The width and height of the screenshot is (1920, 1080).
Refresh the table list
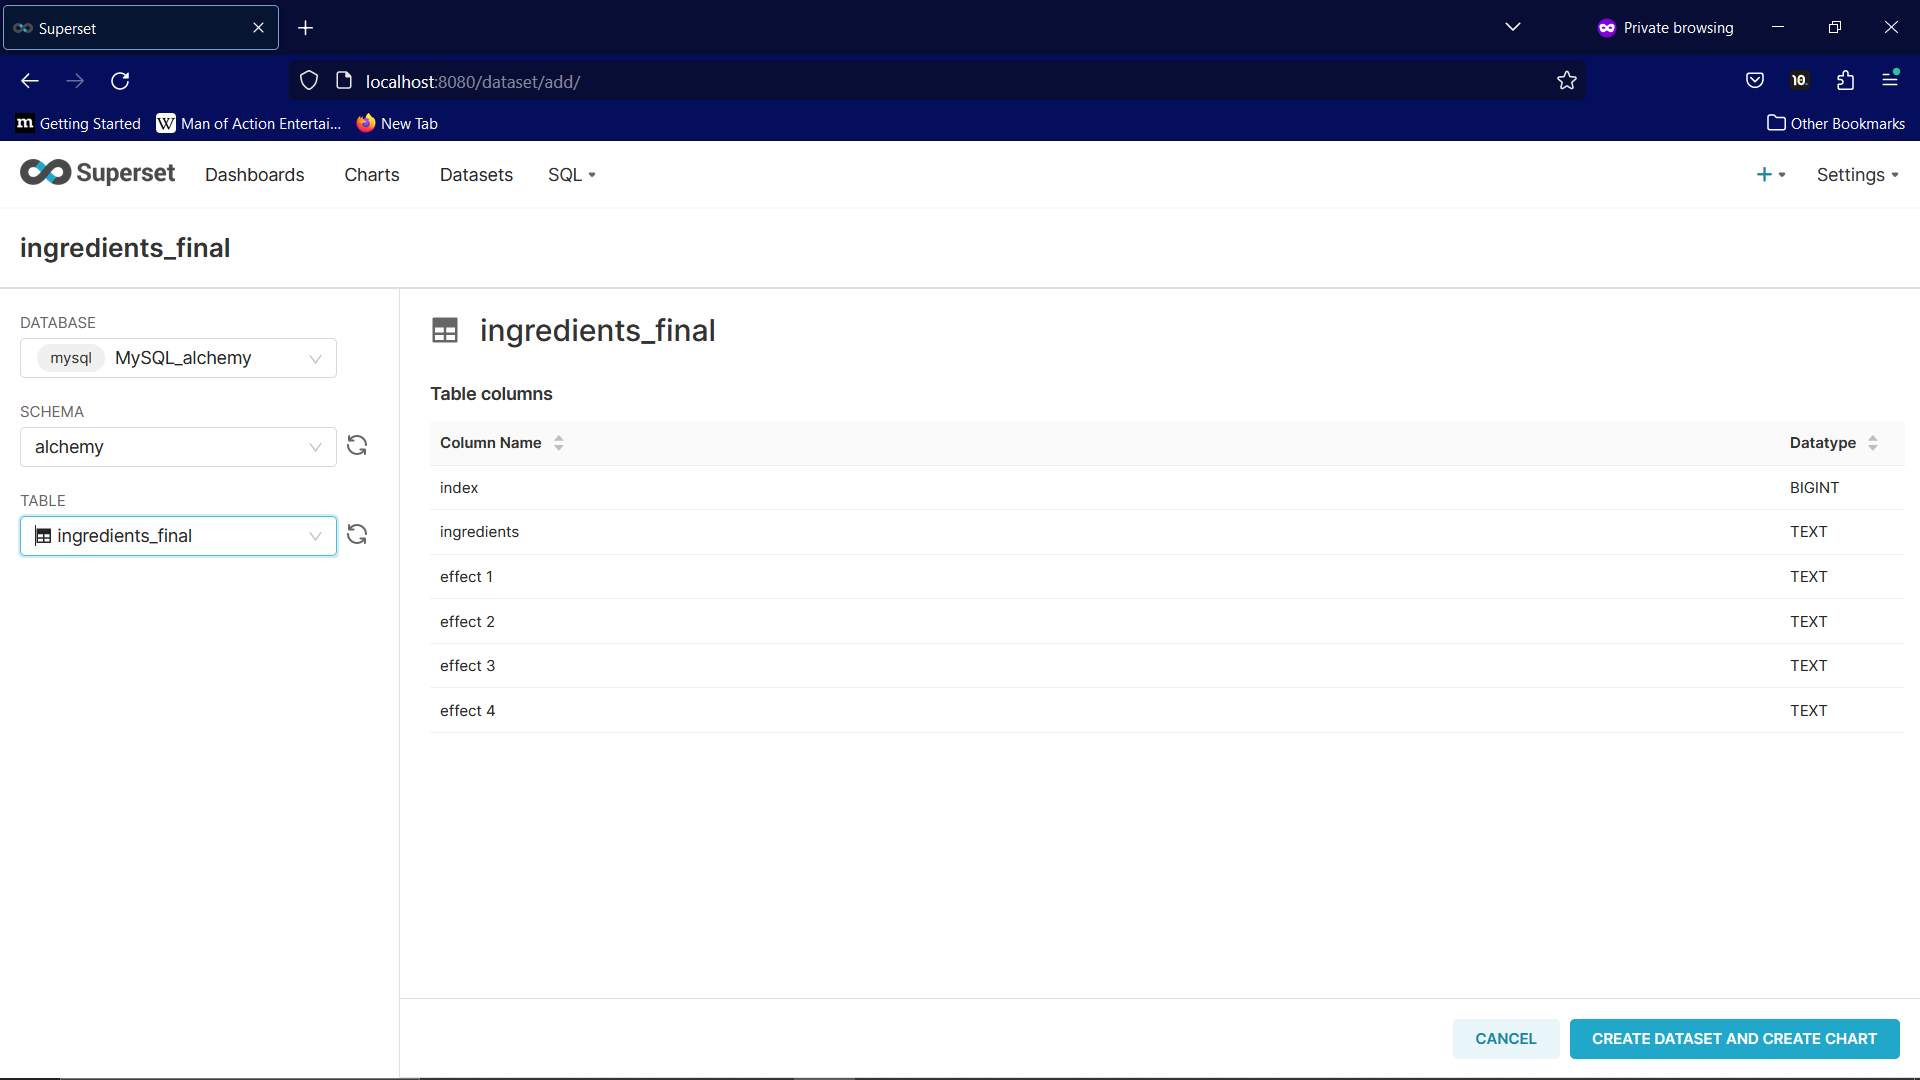[x=357, y=534]
